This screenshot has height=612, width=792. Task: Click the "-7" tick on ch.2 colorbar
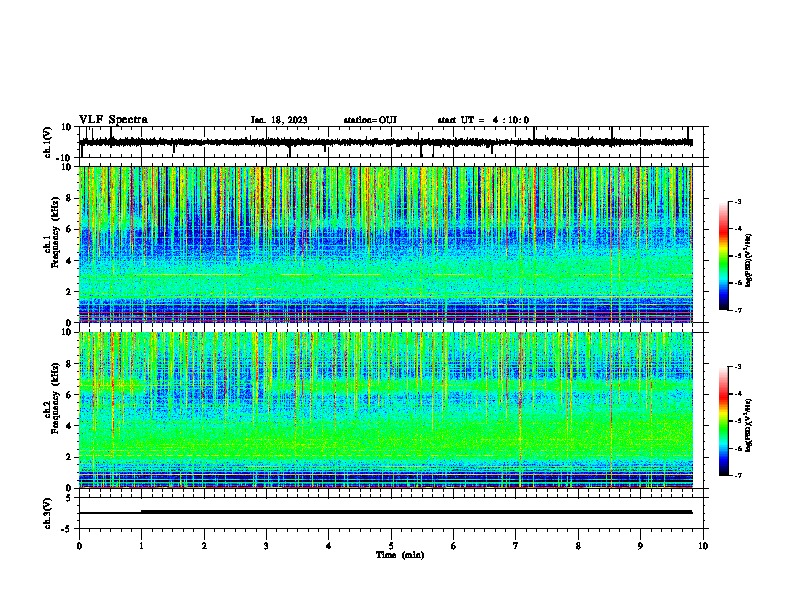pyautogui.click(x=738, y=476)
